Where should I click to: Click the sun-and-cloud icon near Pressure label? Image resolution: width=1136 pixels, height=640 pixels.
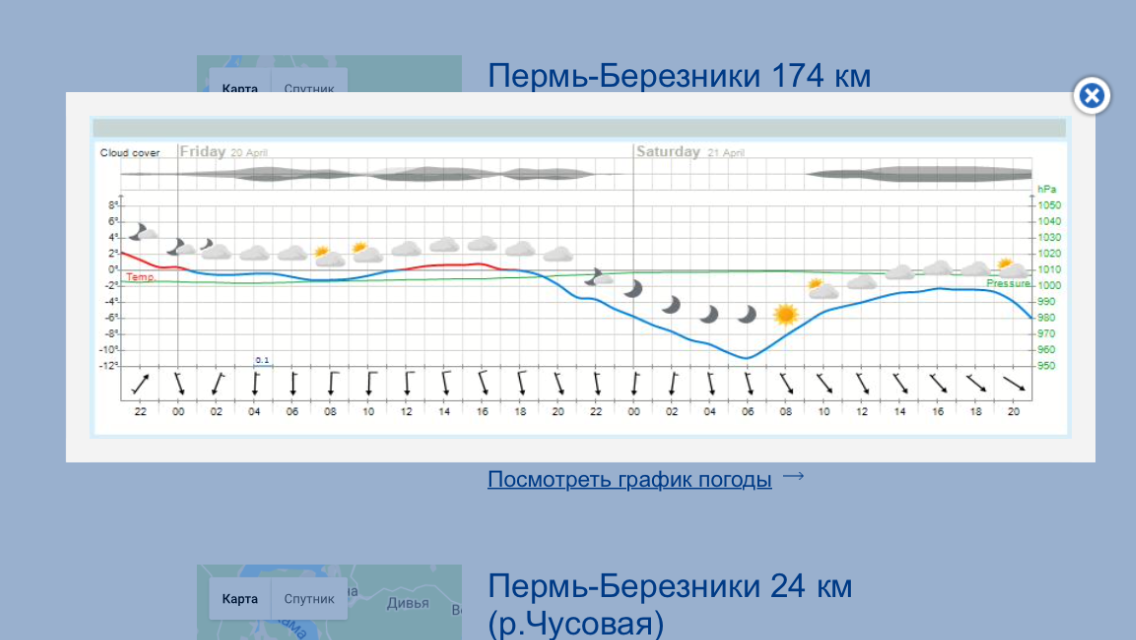point(1010,267)
